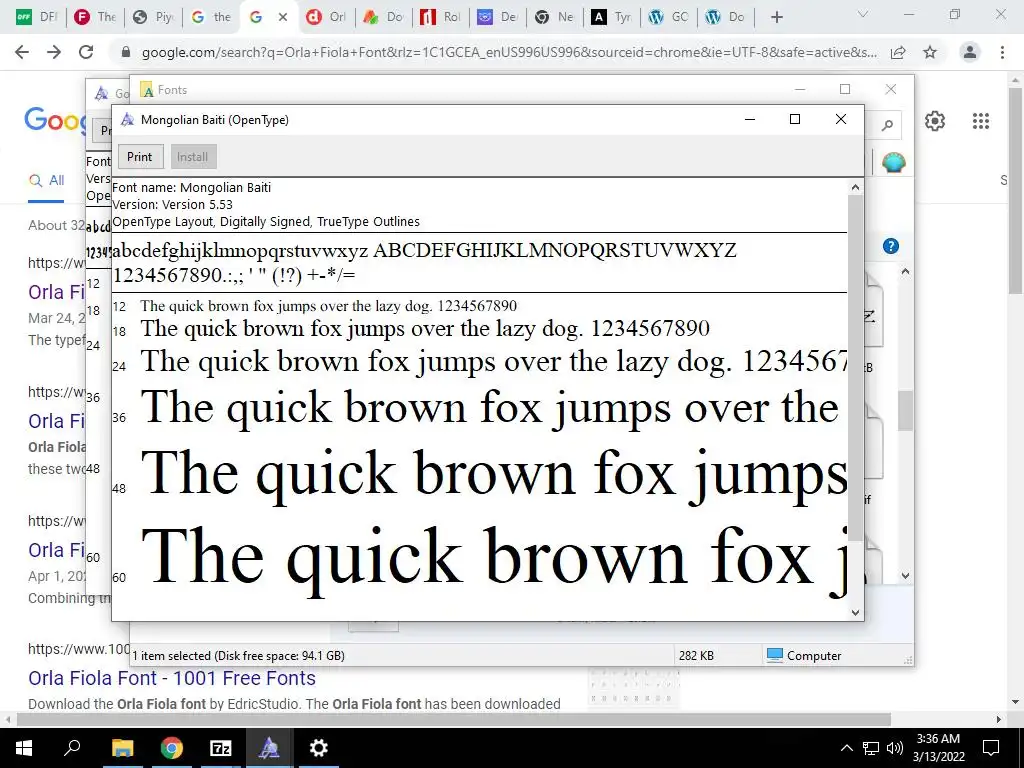Click Fonts window scroll down arrow

(905, 576)
